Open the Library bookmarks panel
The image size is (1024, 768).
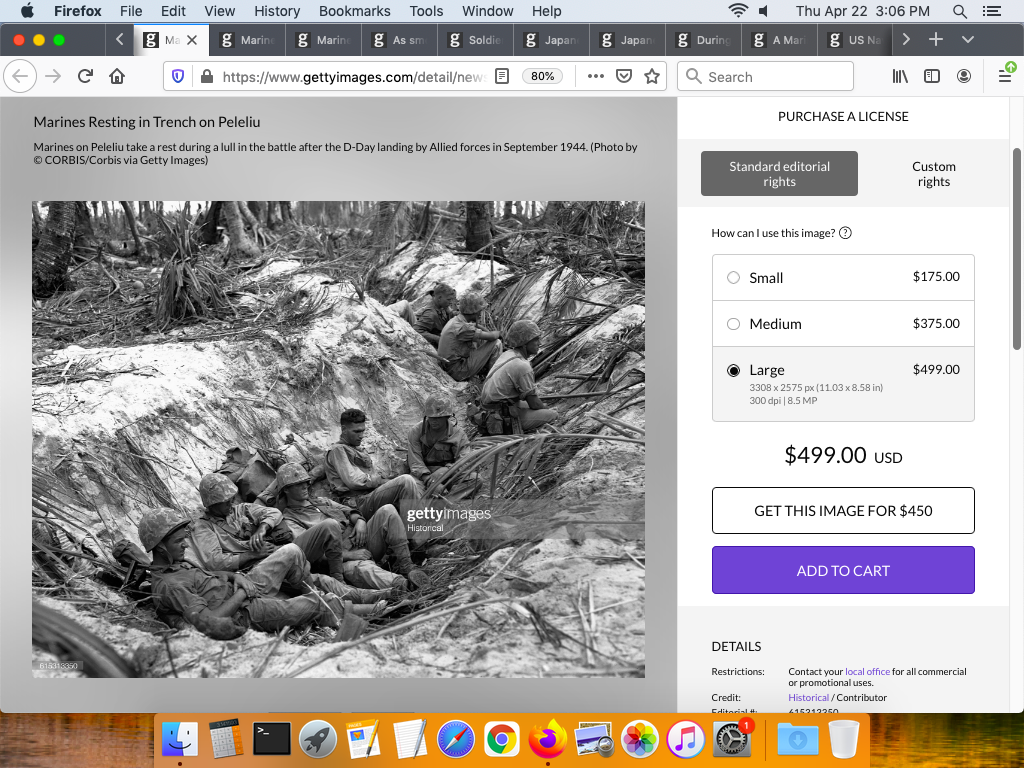click(x=900, y=76)
